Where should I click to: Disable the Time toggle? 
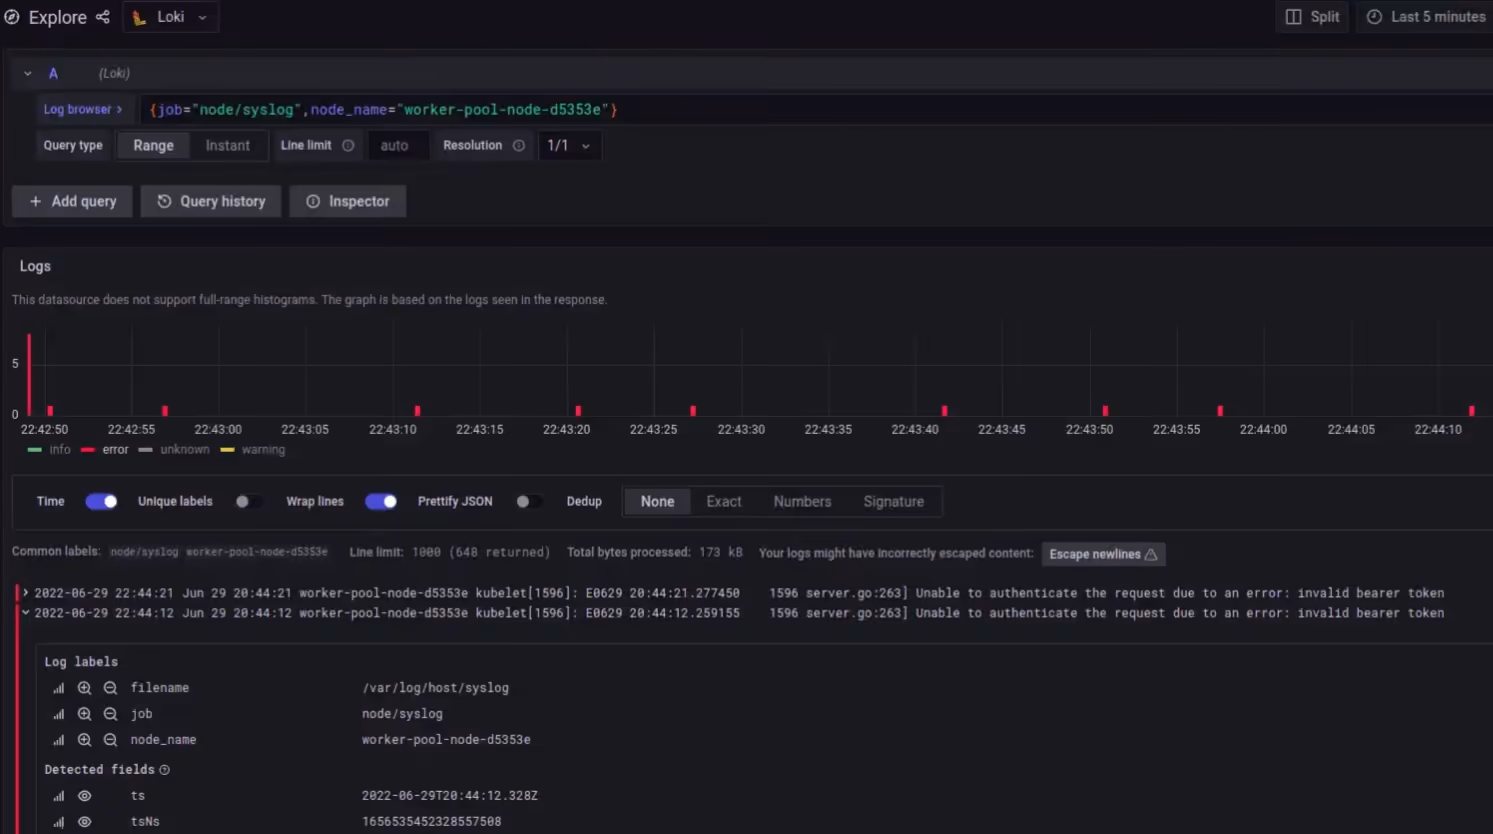coord(101,501)
